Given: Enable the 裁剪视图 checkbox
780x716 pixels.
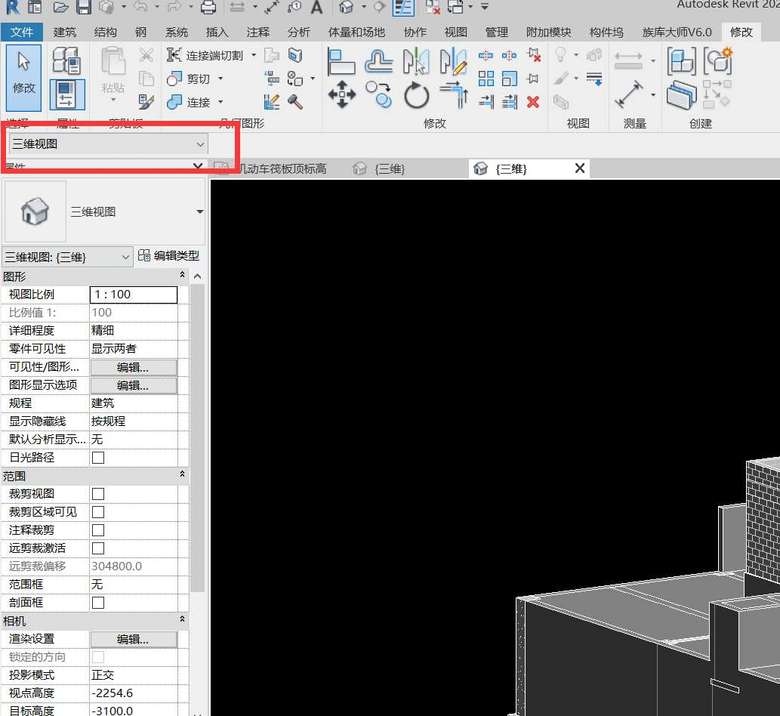Looking at the screenshot, I should (98, 494).
